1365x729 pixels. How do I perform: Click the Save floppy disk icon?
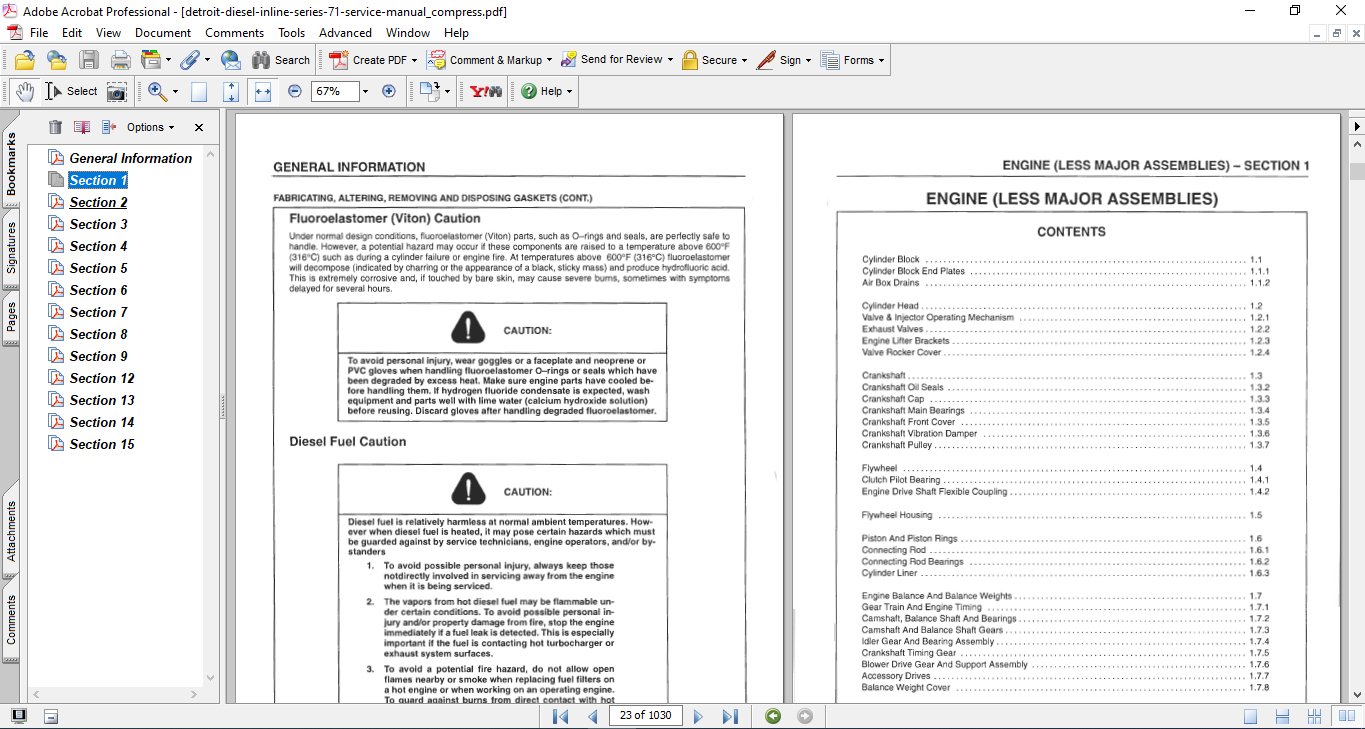pos(89,60)
